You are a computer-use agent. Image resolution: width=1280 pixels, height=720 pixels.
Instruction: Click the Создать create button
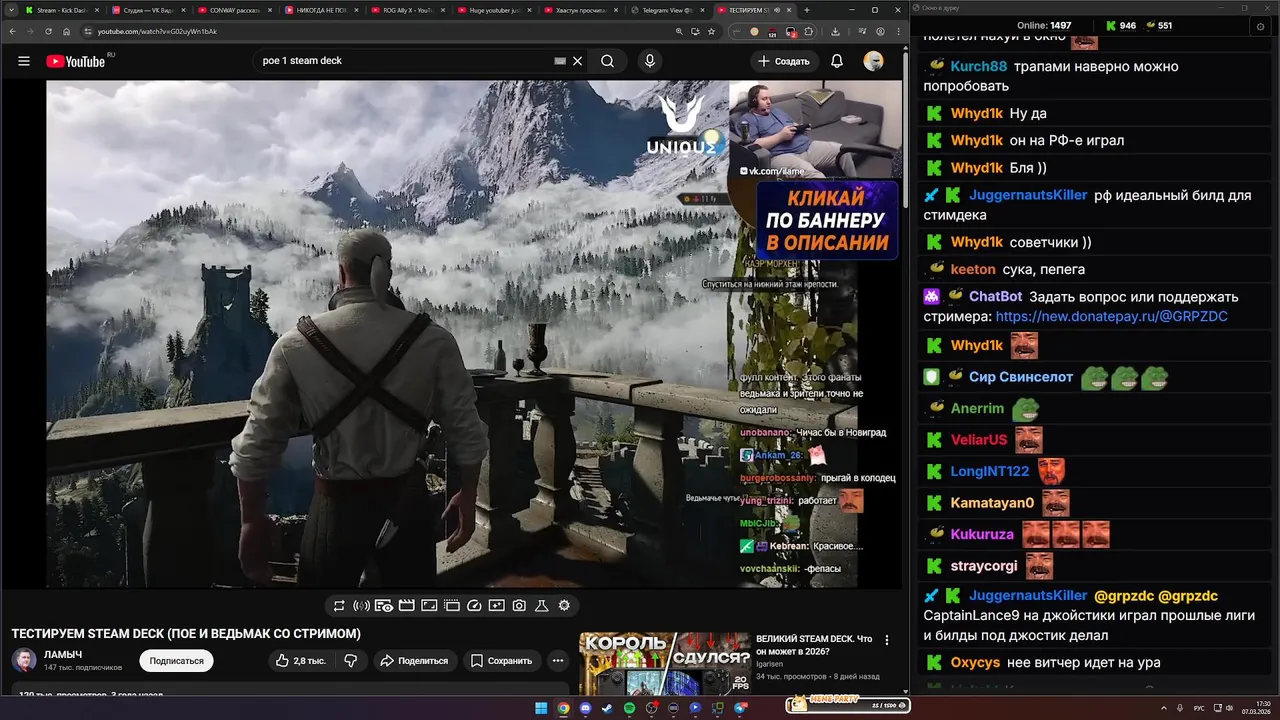pyautogui.click(x=783, y=61)
